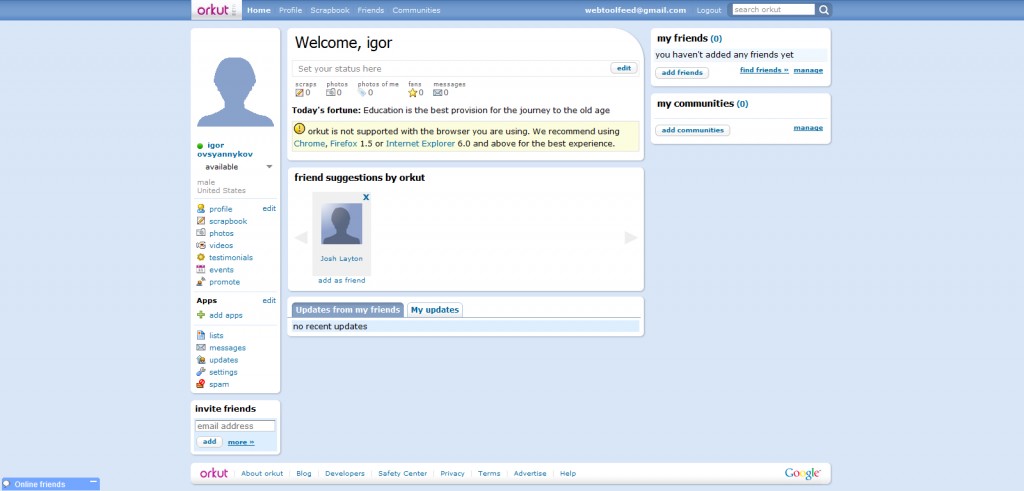Click edit next to profile in sidebar
Image resolution: width=1024 pixels, height=491 pixels.
(x=269, y=209)
